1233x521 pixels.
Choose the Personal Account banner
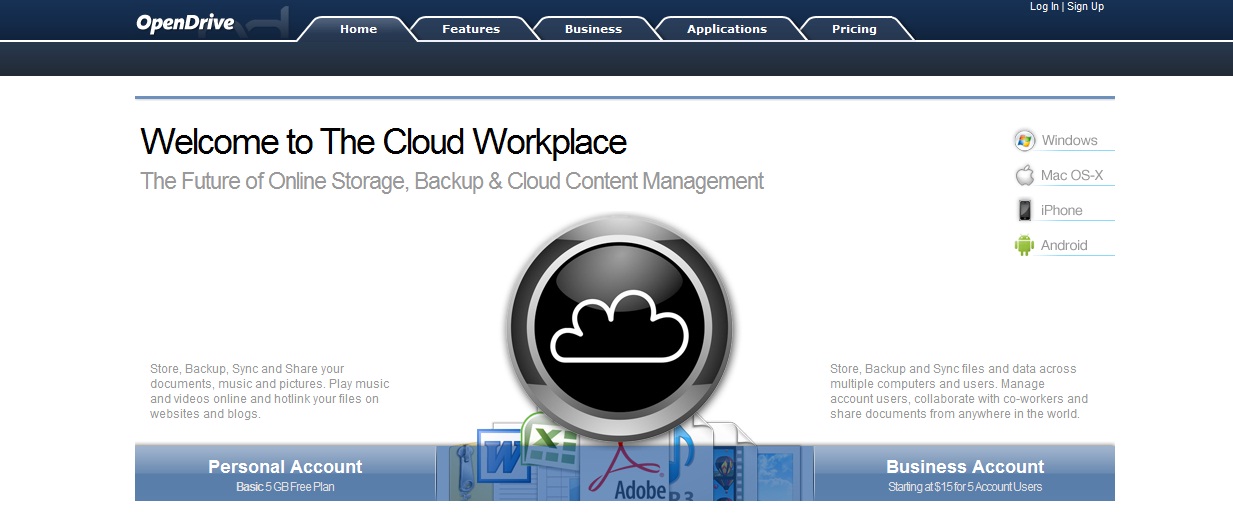pos(285,474)
